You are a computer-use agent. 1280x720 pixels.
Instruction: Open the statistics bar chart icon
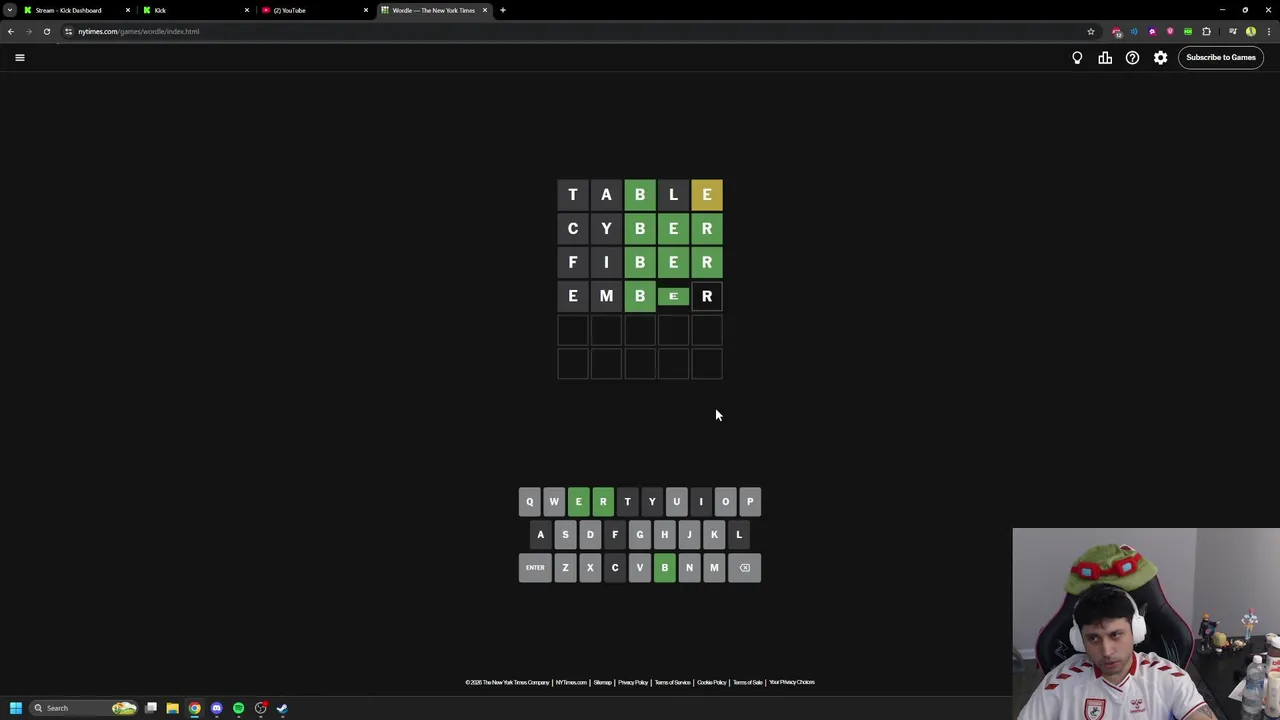pyautogui.click(x=1105, y=57)
